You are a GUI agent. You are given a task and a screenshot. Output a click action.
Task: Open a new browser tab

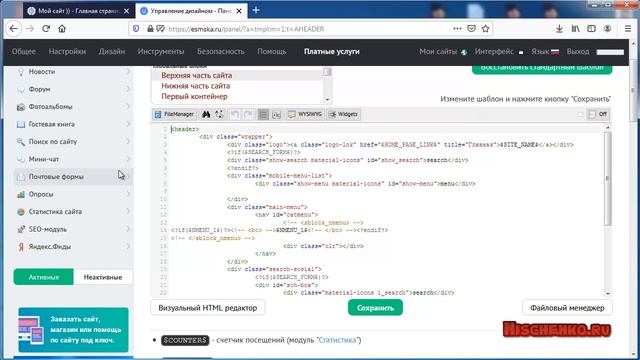tap(256, 11)
